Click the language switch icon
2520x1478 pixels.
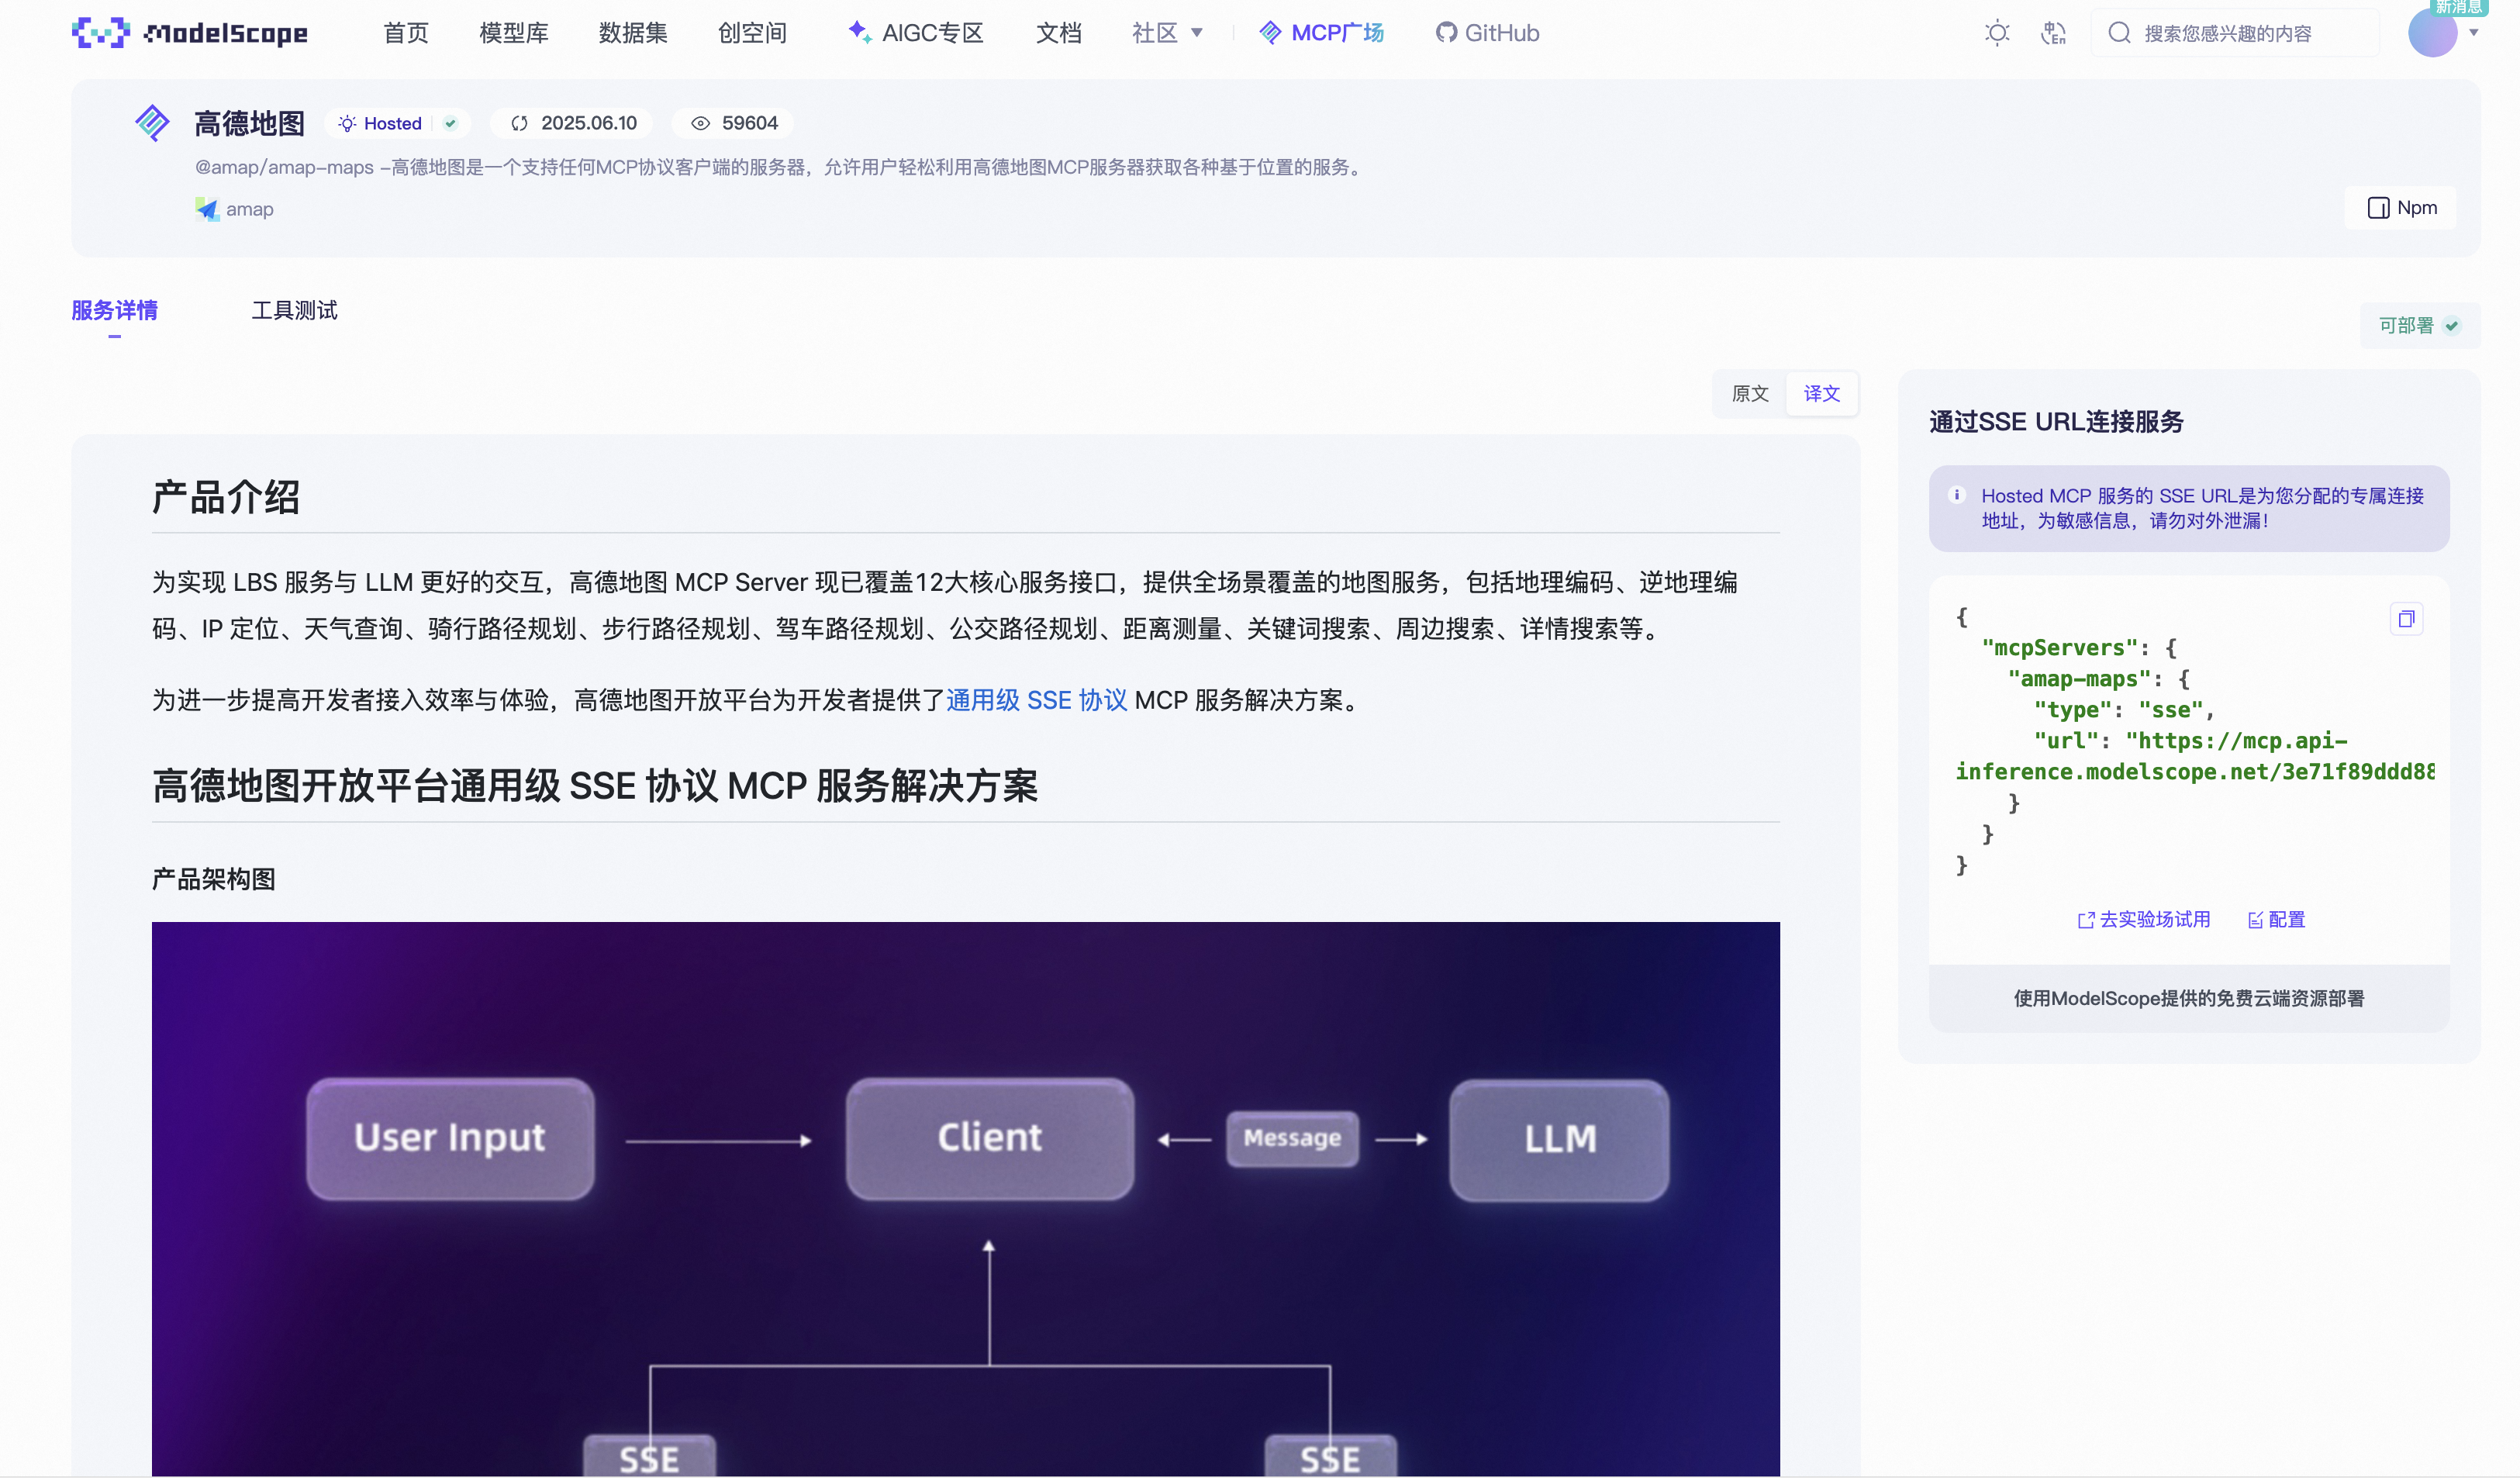pos(2053,33)
